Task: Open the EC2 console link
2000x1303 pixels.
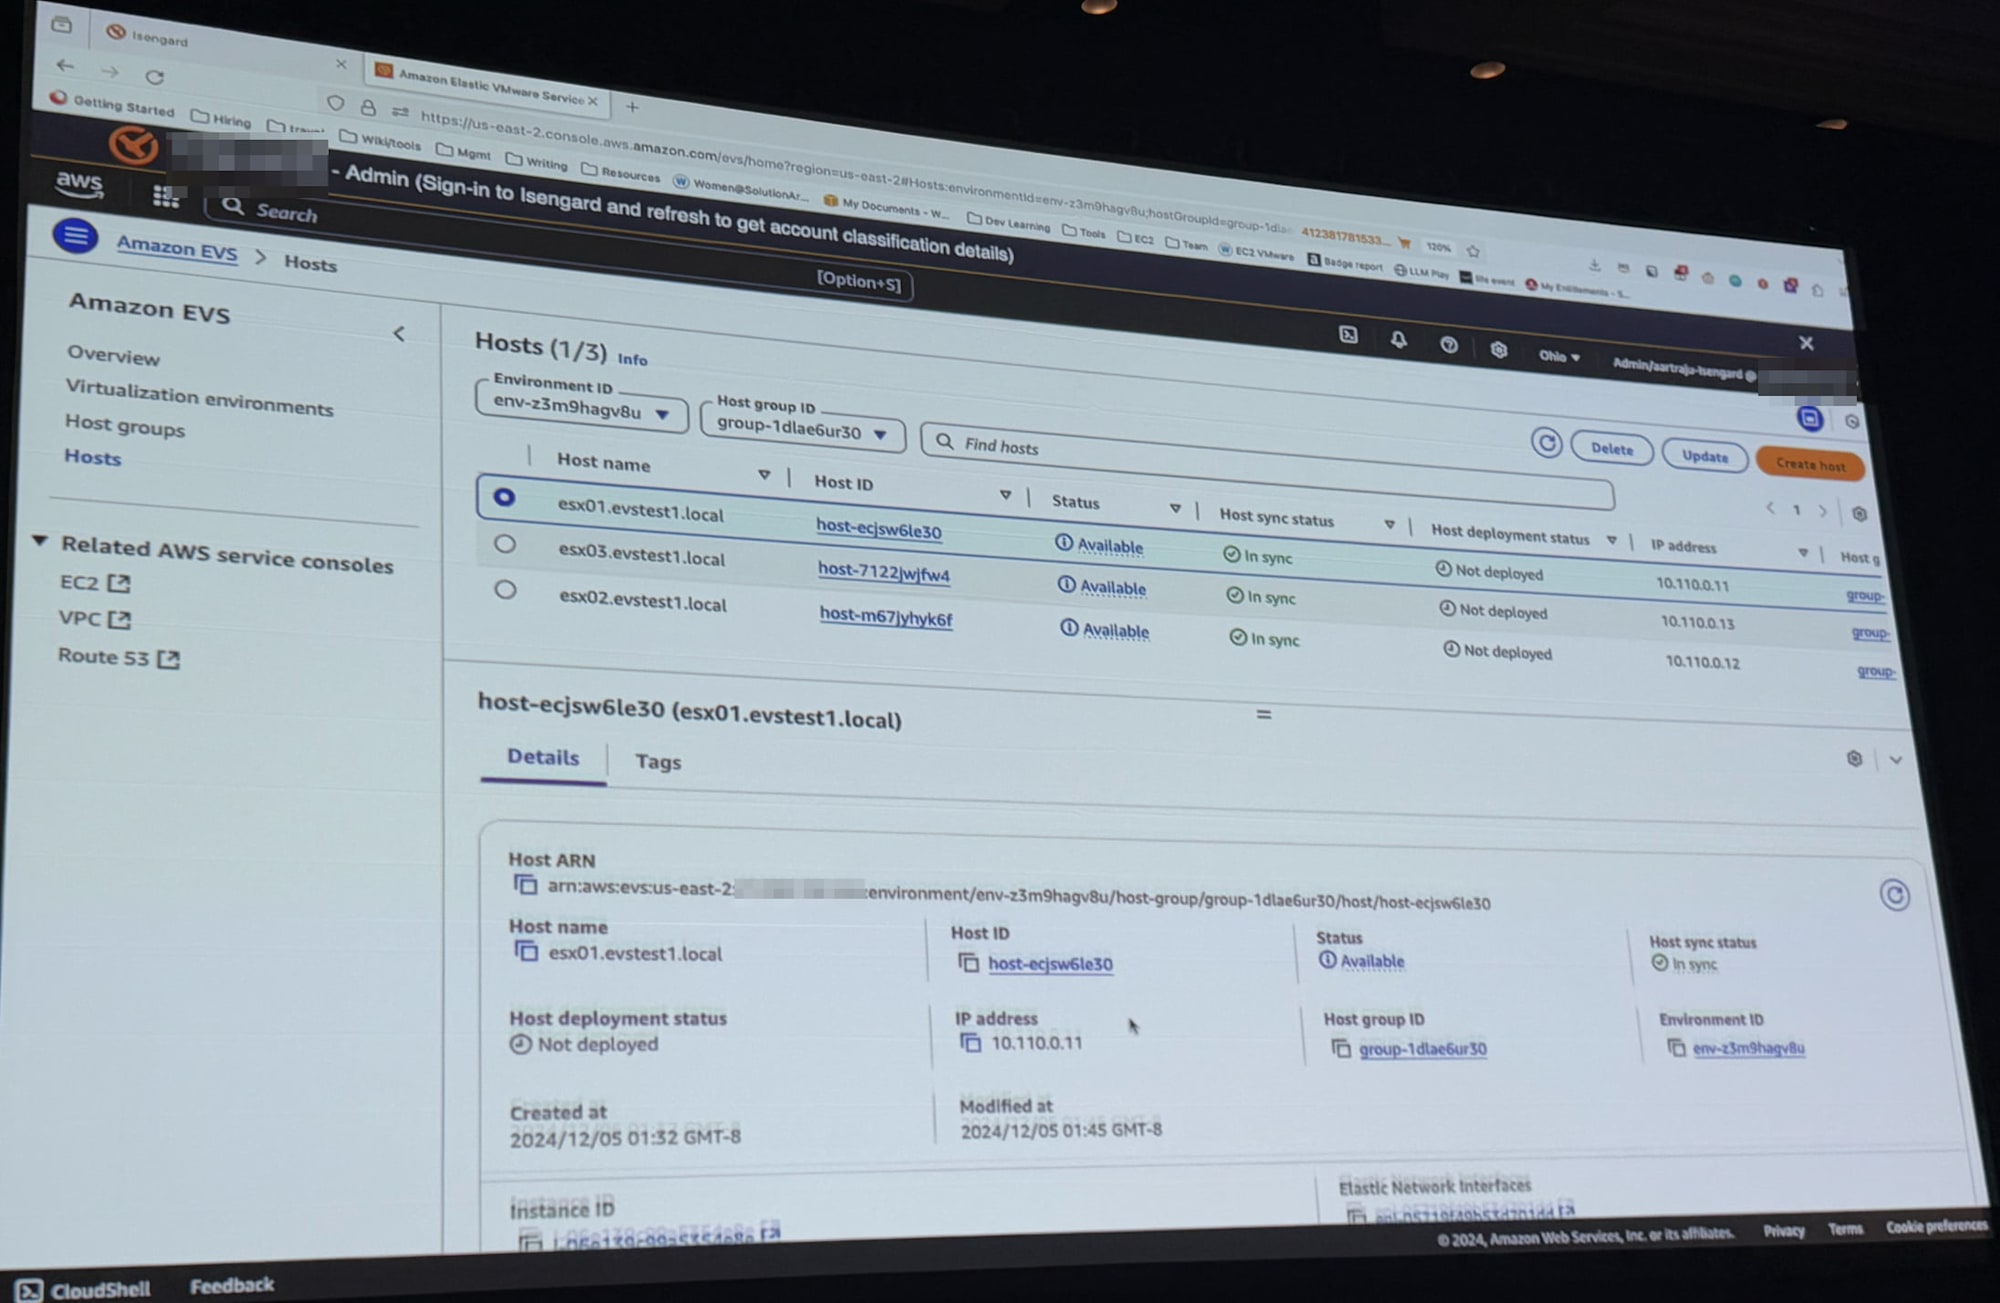Action: (95, 583)
